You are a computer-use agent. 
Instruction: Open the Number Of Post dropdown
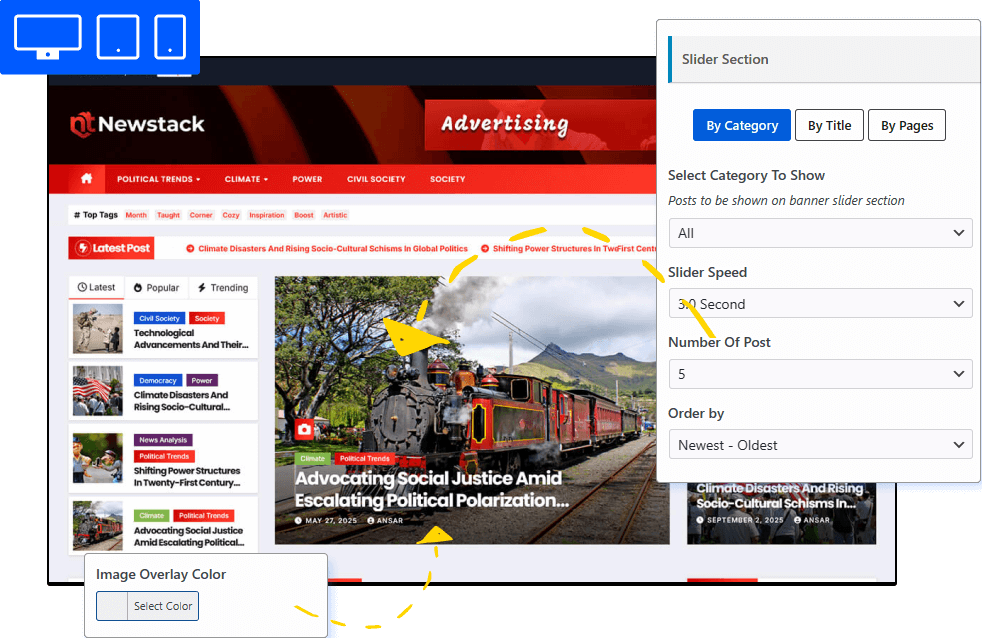point(820,374)
